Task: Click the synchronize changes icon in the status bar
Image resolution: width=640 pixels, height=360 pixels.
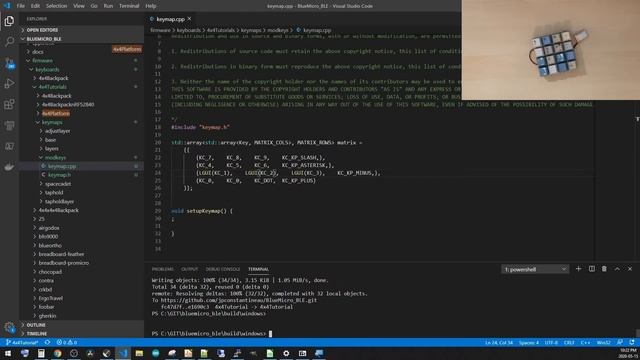Action: click(x=47, y=342)
